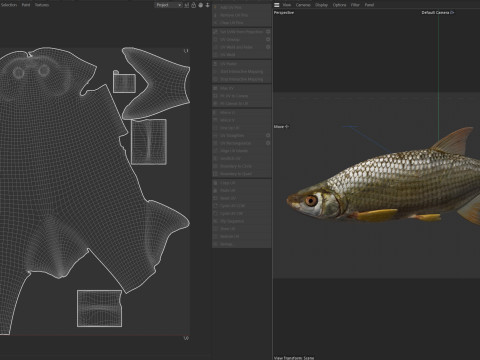480x360 pixels.
Task: Choose Fit Canvas to UV
Action: [x=242, y=103]
